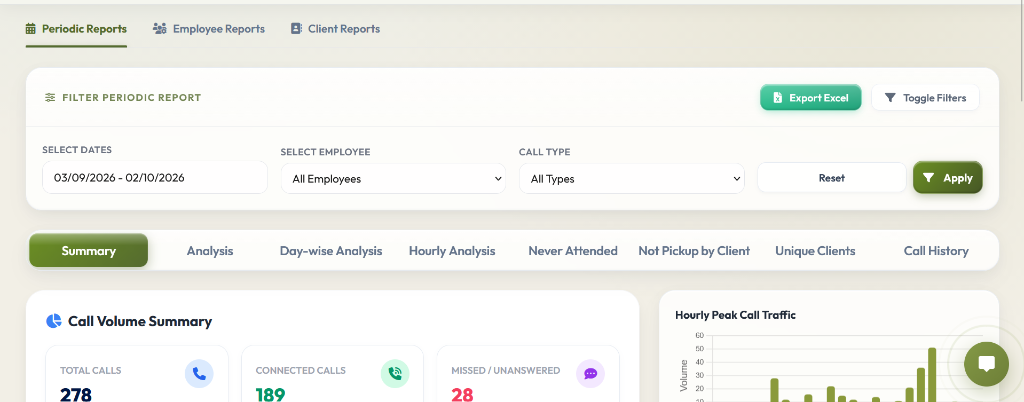
Task: Open the Analysis tab
Action: pyautogui.click(x=210, y=251)
